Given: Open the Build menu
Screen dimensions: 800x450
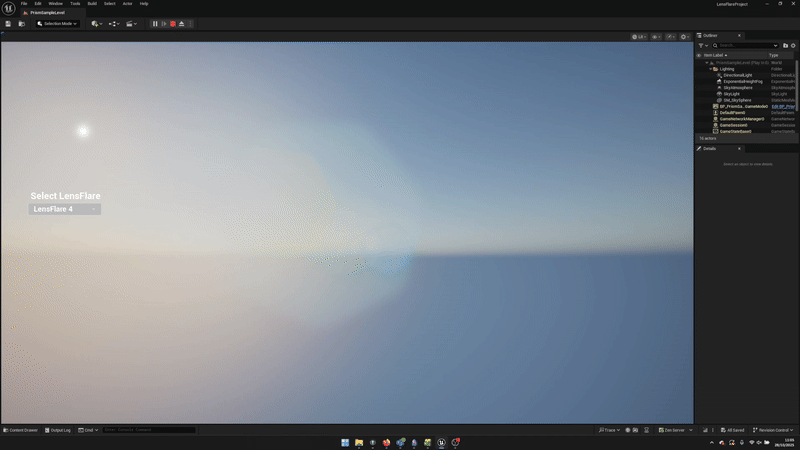Looking at the screenshot, I should [x=92, y=3].
